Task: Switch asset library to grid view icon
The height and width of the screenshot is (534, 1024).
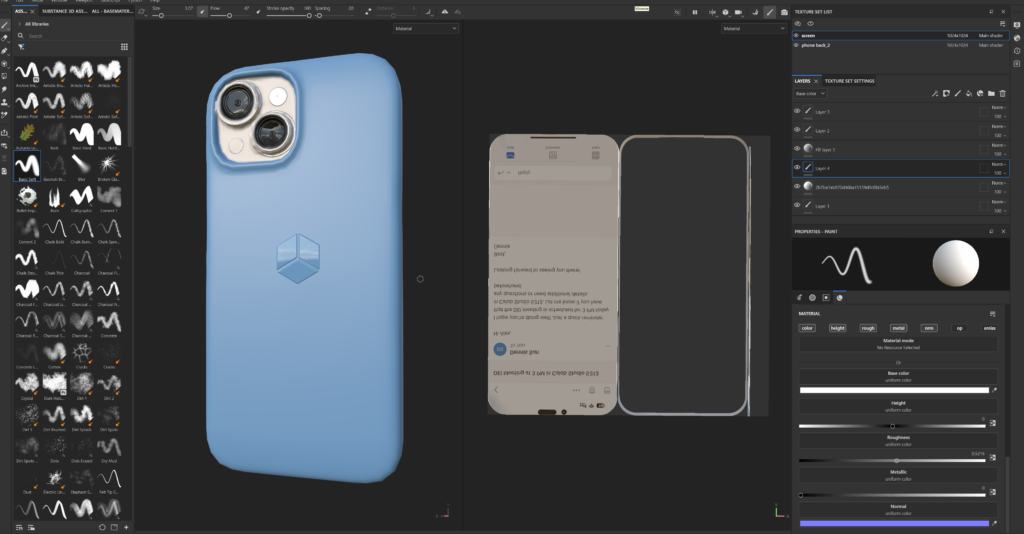Action: point(124,47)
